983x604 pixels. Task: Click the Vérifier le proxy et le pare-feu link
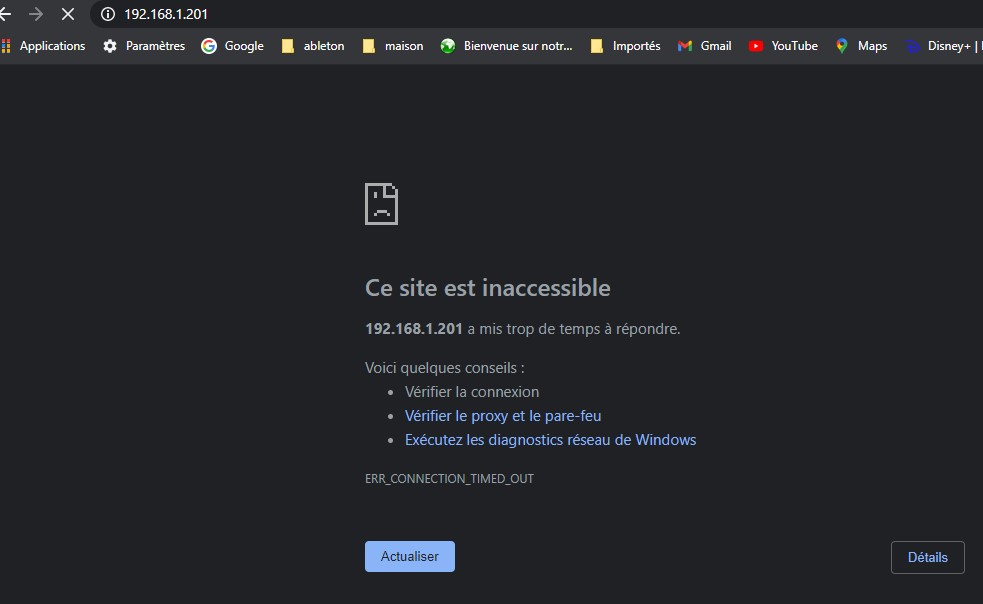pyautogui.click(x=503, y=416)
